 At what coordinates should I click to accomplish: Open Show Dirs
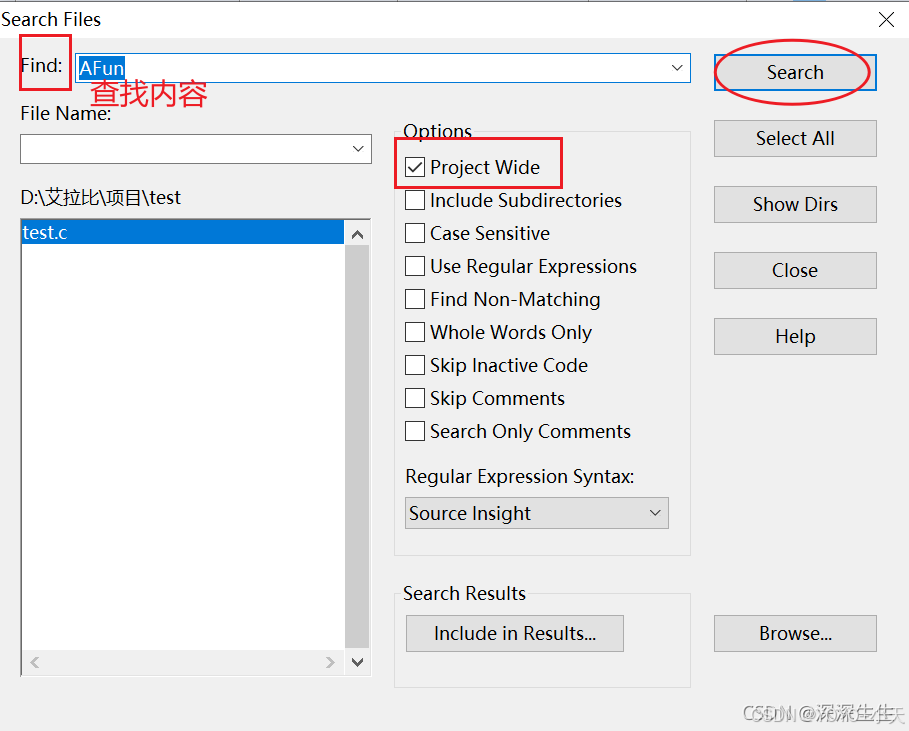click(795, 204)
